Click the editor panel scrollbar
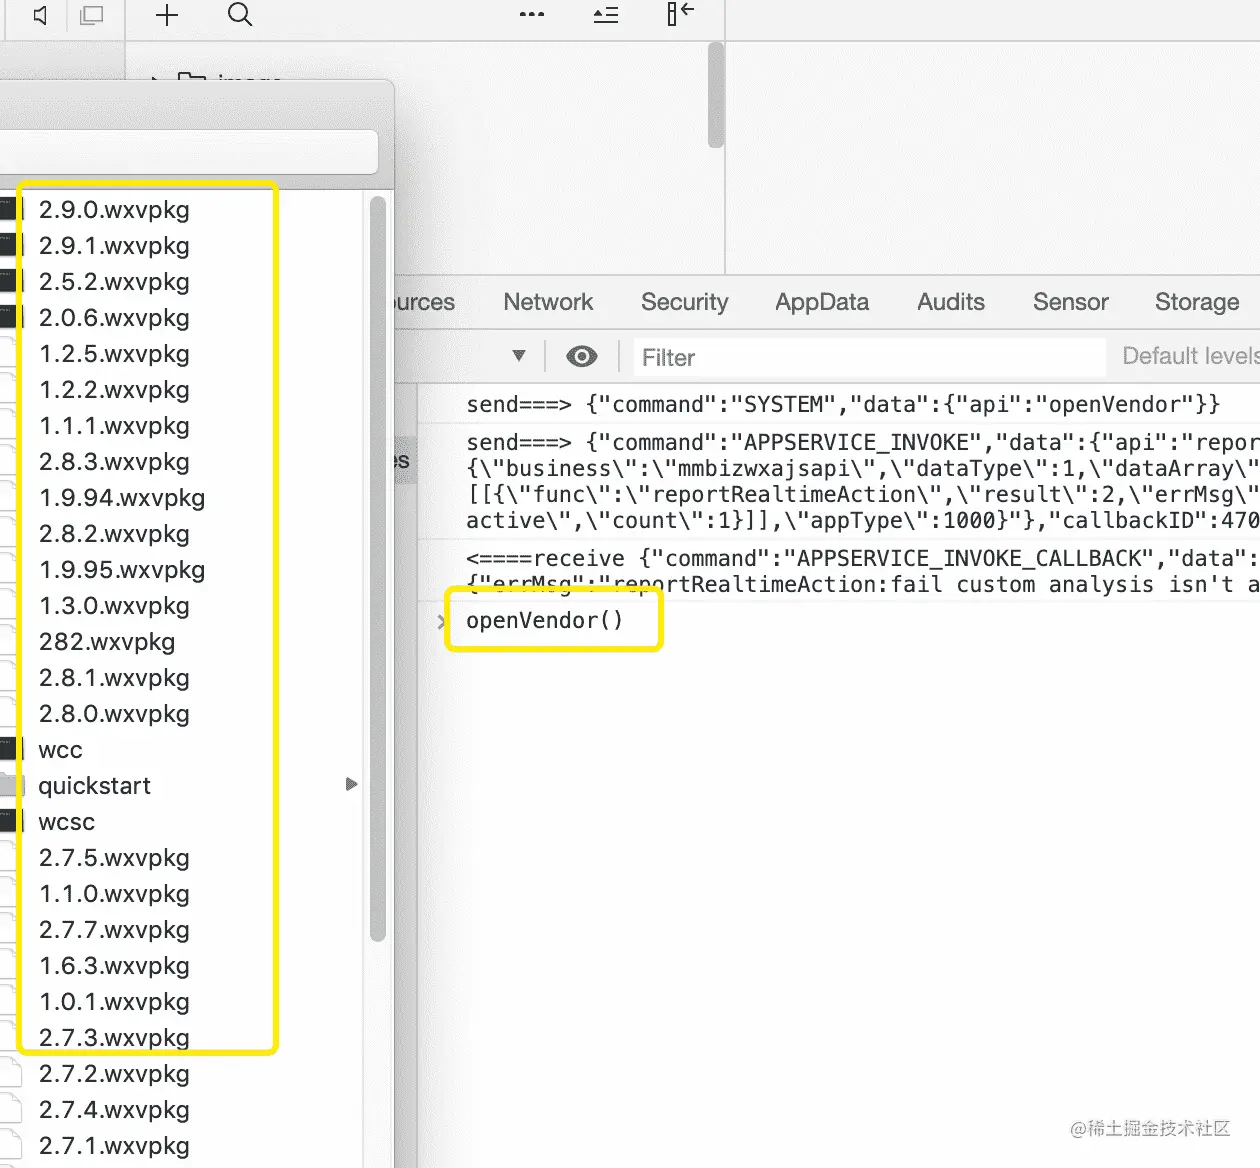Viewport: 1260px width, 1168px height. pos(715,95)
